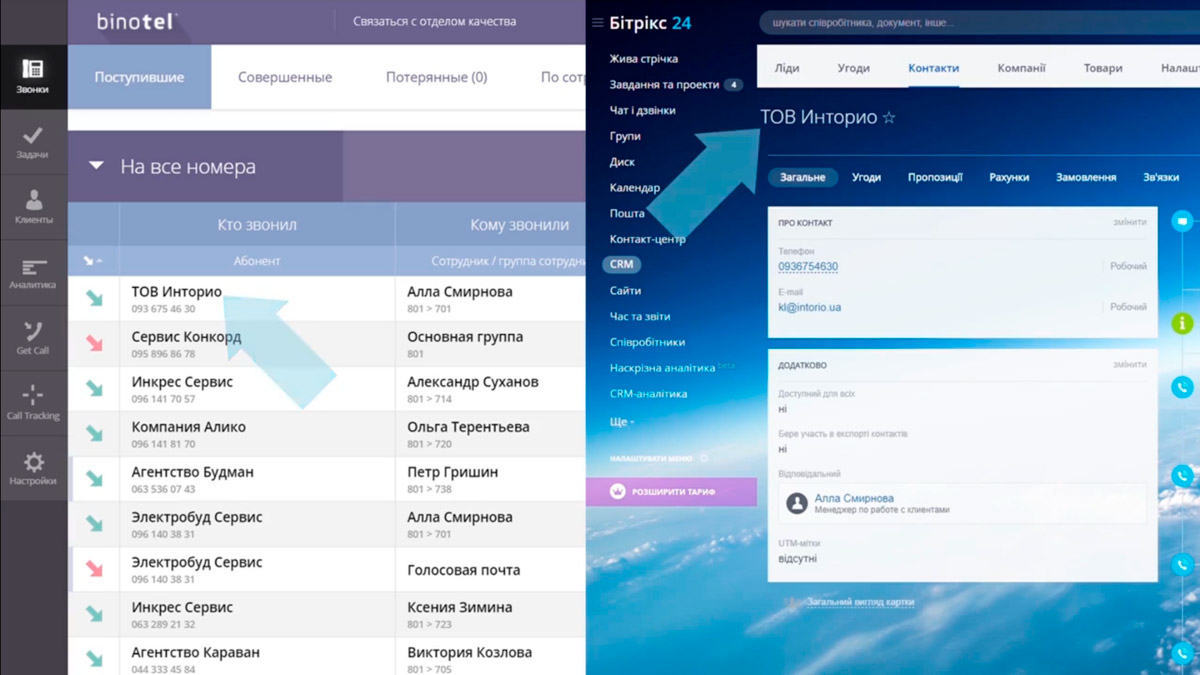
Task: Open the Звонки section in the Binotel sidebar
Action: tap(33, 77)
